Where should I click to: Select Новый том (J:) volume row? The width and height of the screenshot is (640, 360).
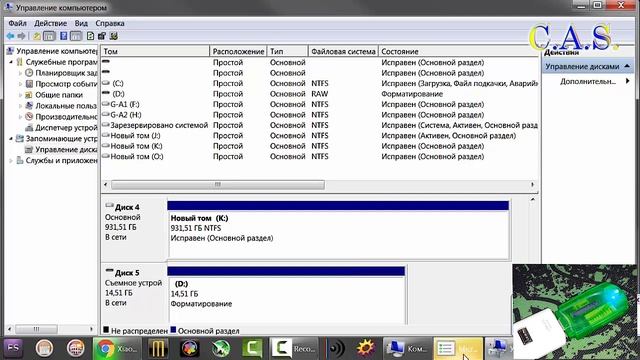pos(320,136)
